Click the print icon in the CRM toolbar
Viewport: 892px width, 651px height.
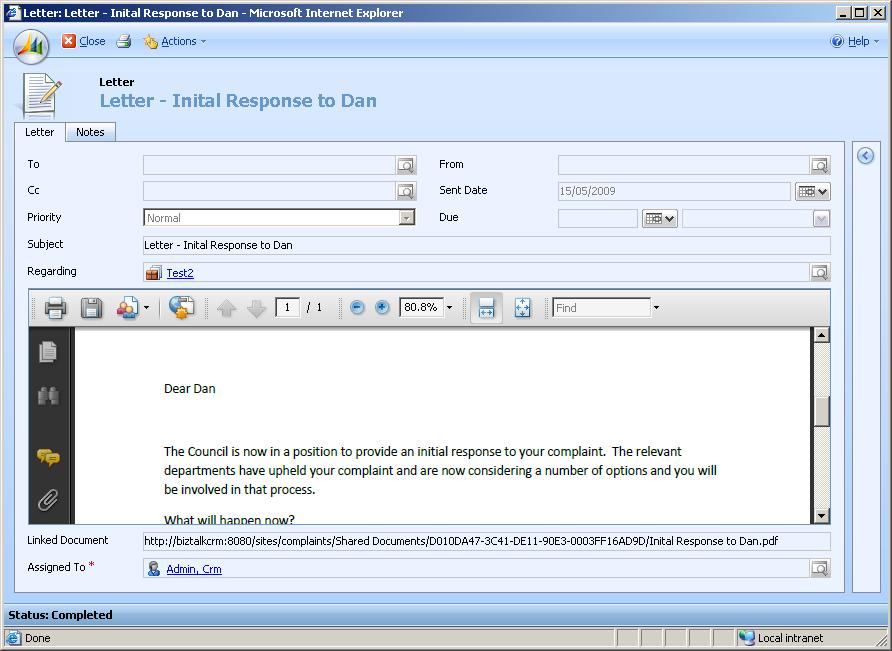(124, 41)
